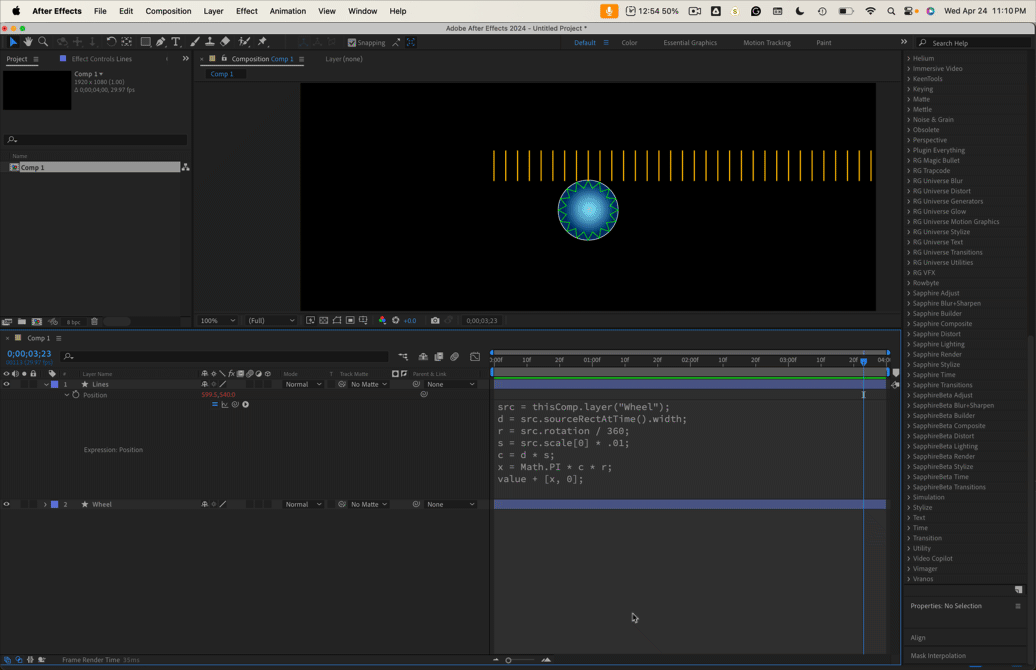Screen dimensions: 1036x670
Task: Click the timeline zoom slider handle
Action: (x=508, y=660)
